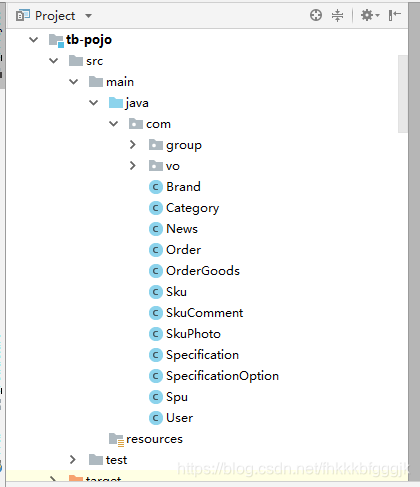The image size is (420, 487).
Task: Click the Project view icon in the header
Action: pyautogui.click(x=23, y=15)
